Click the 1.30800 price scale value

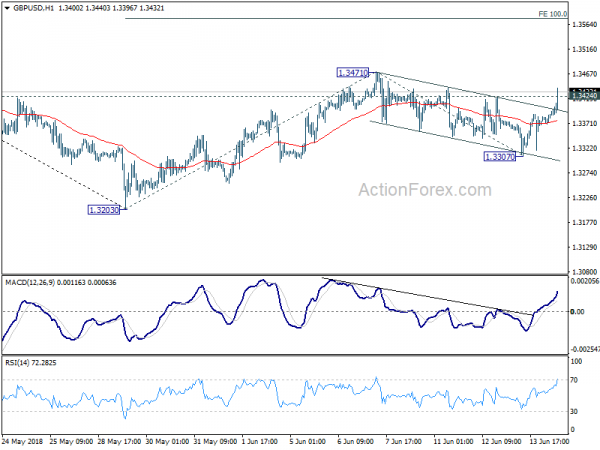point(584,272)
